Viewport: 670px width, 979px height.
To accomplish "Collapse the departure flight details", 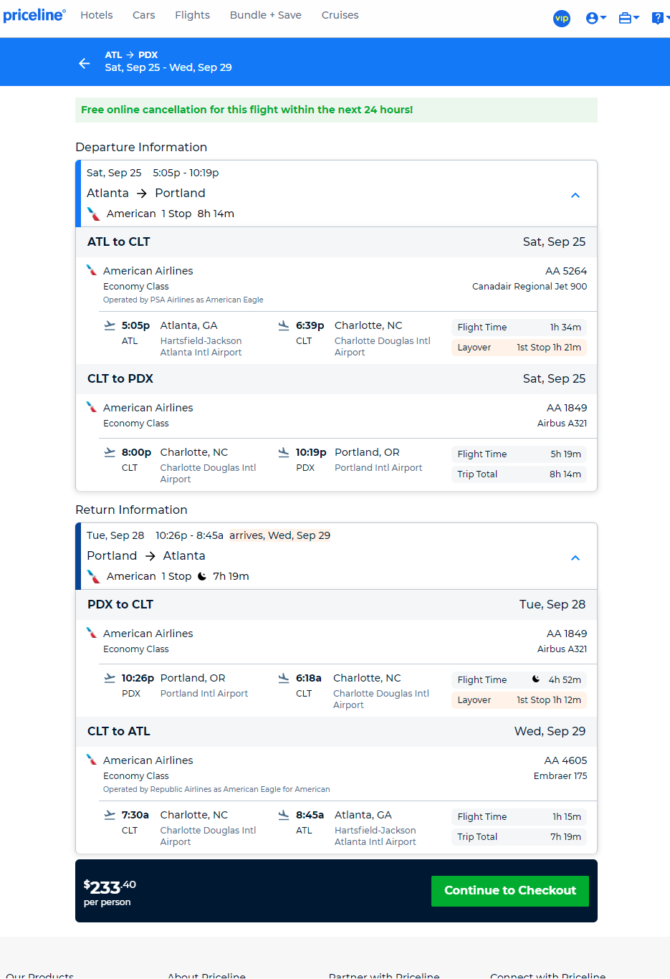I will click(575, 195).
